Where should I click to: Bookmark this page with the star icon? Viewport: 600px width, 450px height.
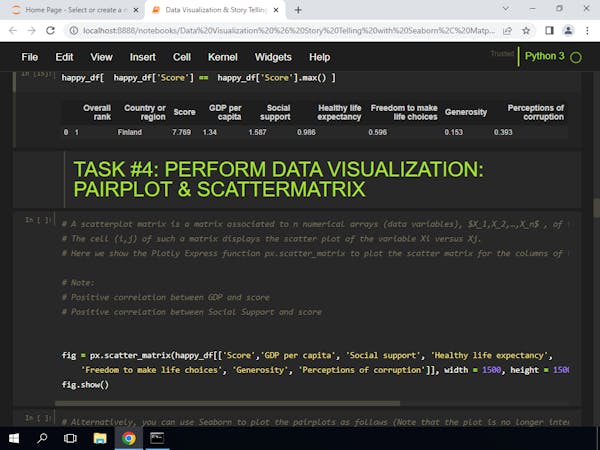click(526, 31)
